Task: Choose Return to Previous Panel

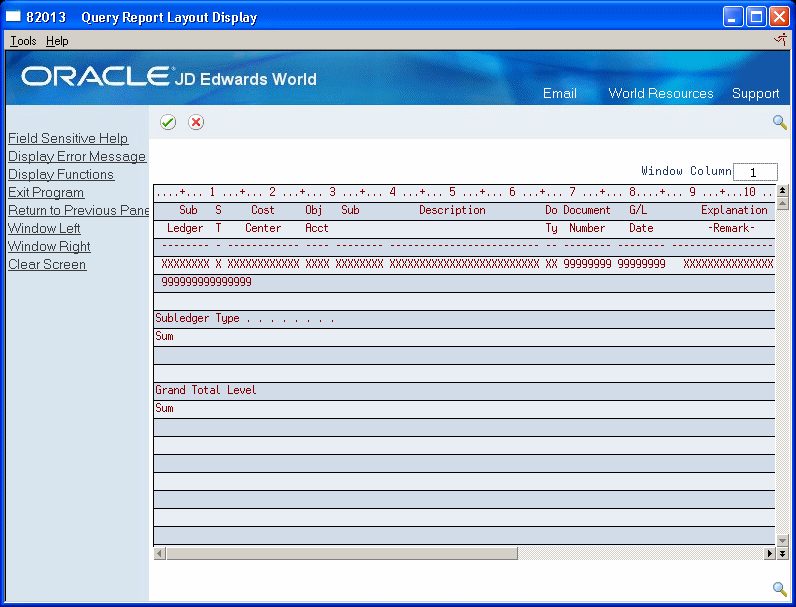Action: (78, 210)
